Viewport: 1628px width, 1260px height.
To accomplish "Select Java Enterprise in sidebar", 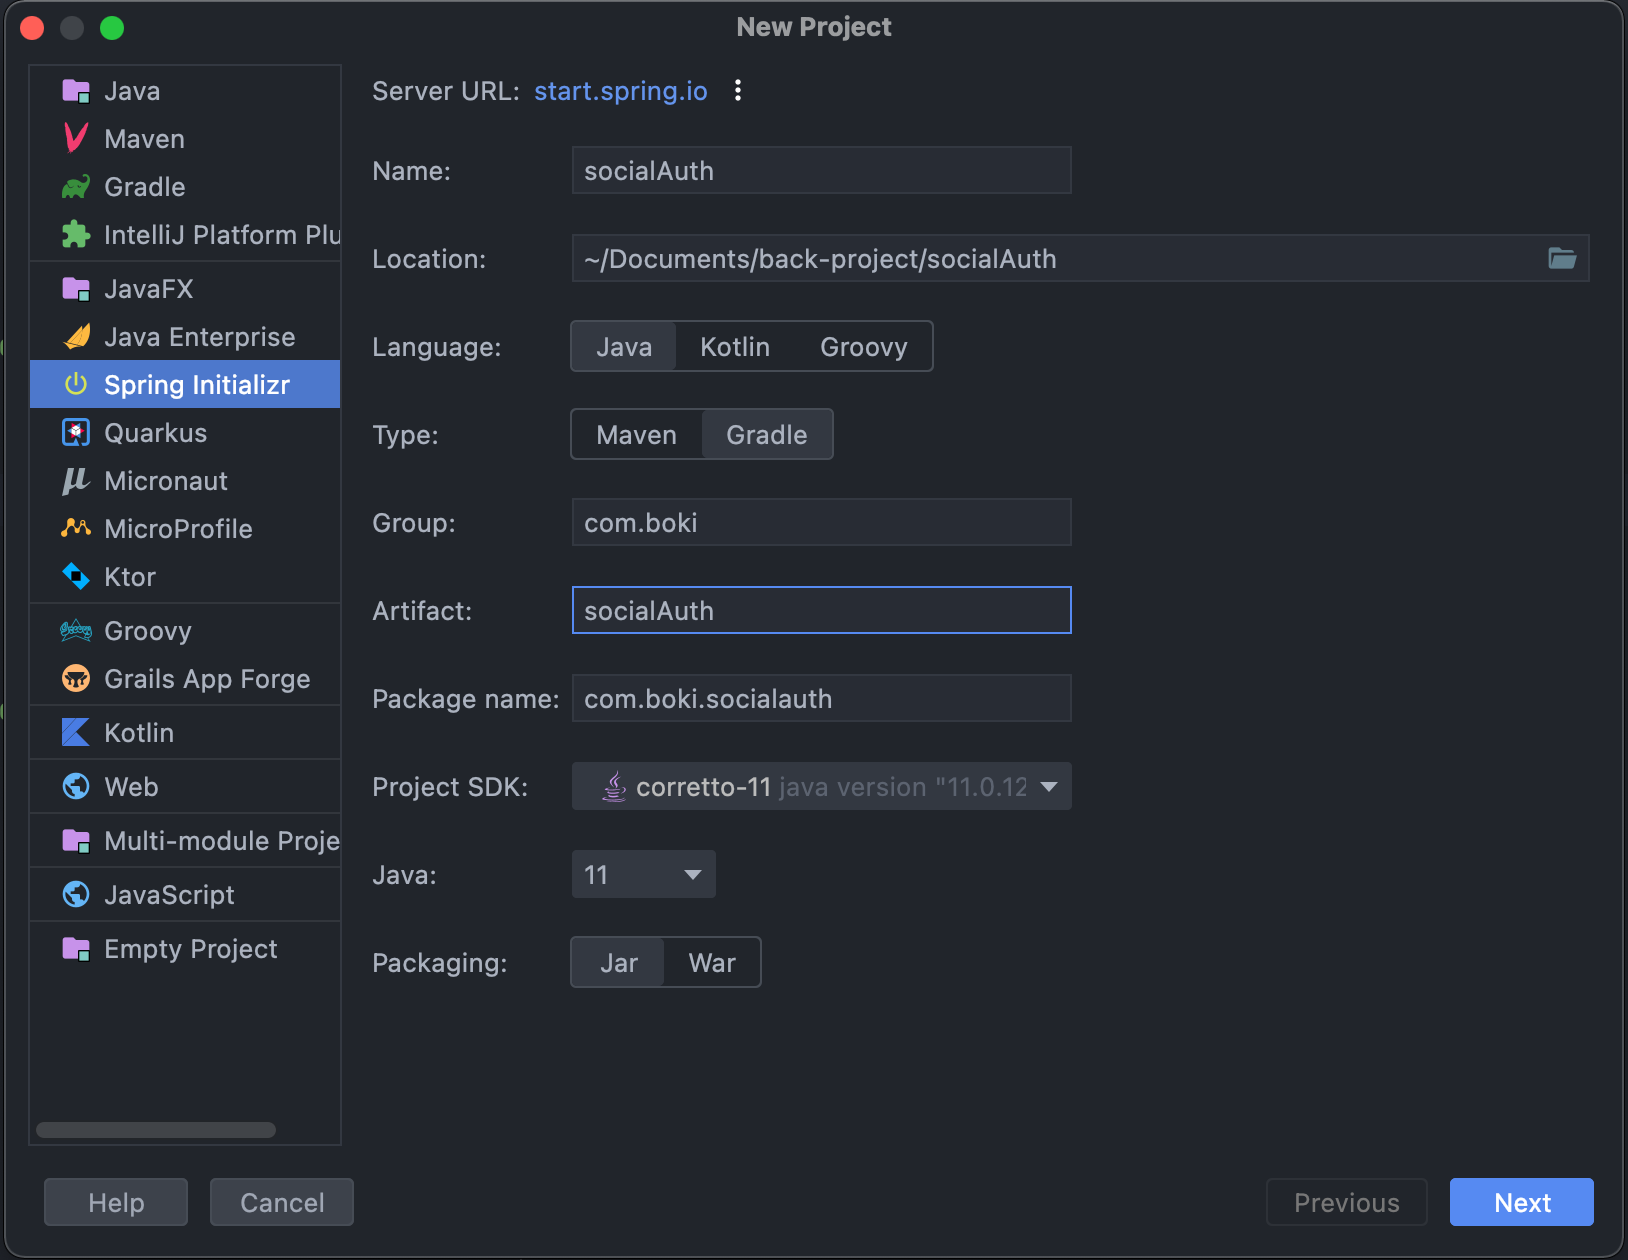I will click(x=185, y=337).
